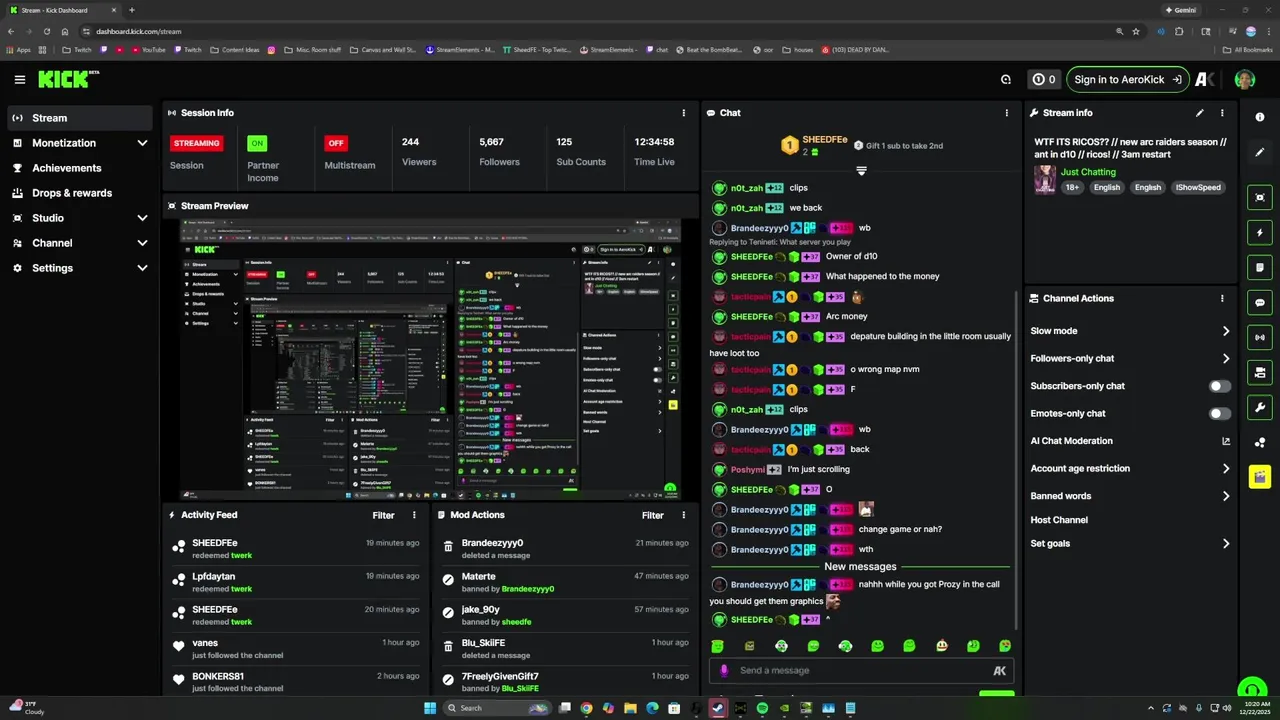Open the Mod Actions Filter
This screenshot has height=720, width=1280.
coord(653,515)
